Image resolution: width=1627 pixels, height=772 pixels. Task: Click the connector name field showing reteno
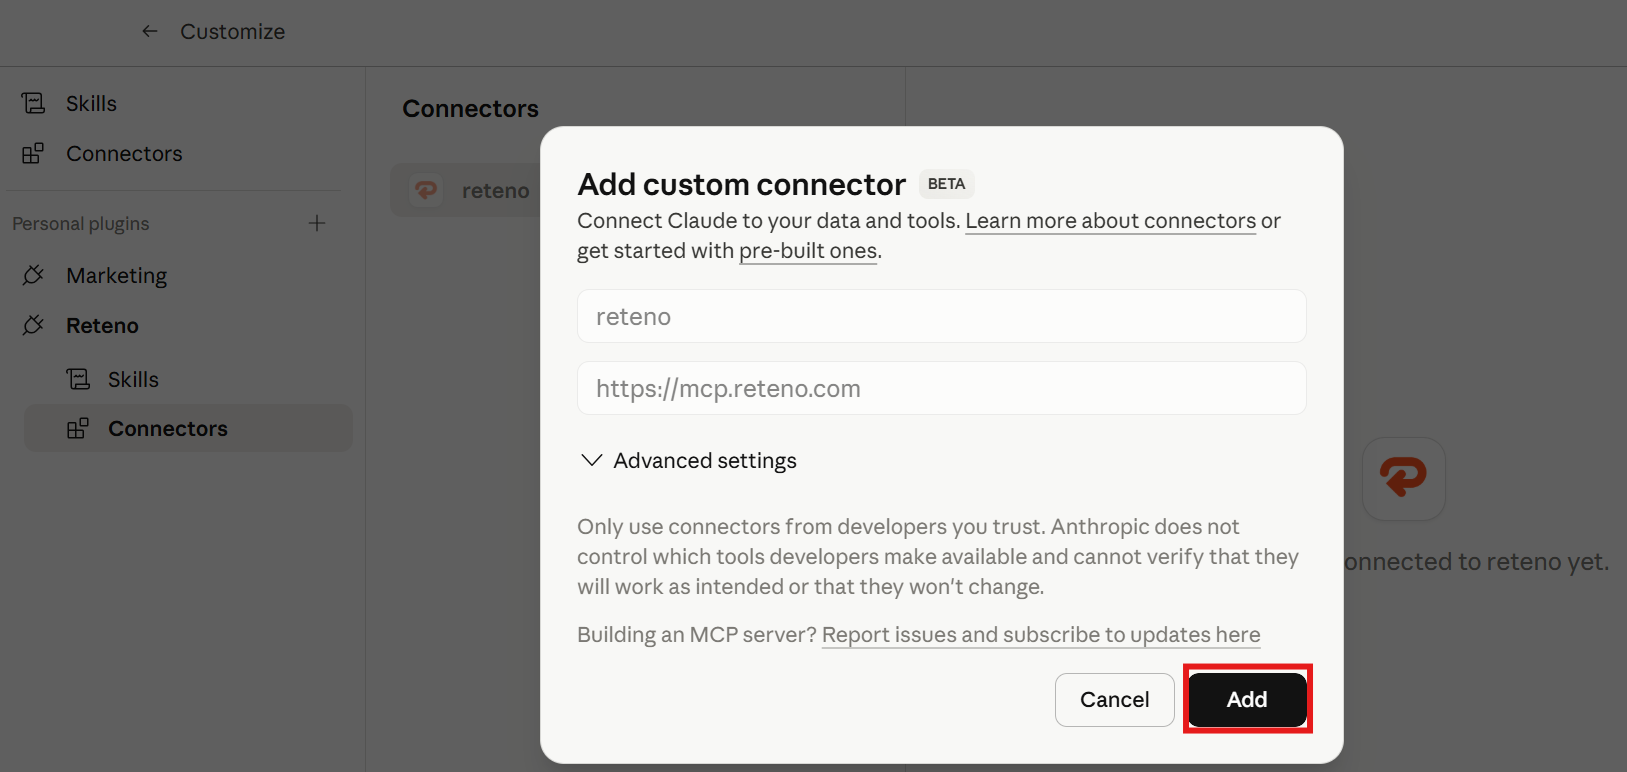click(x=941, y=316)
